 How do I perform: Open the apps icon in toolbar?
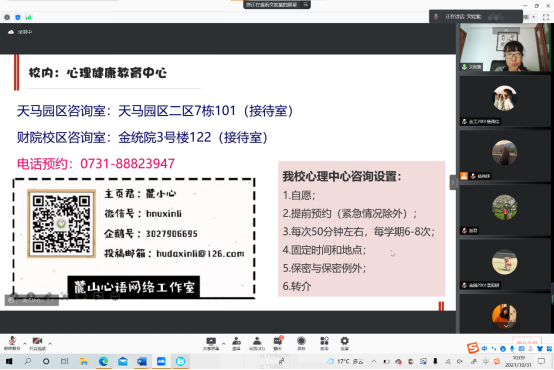coord(324,343)
